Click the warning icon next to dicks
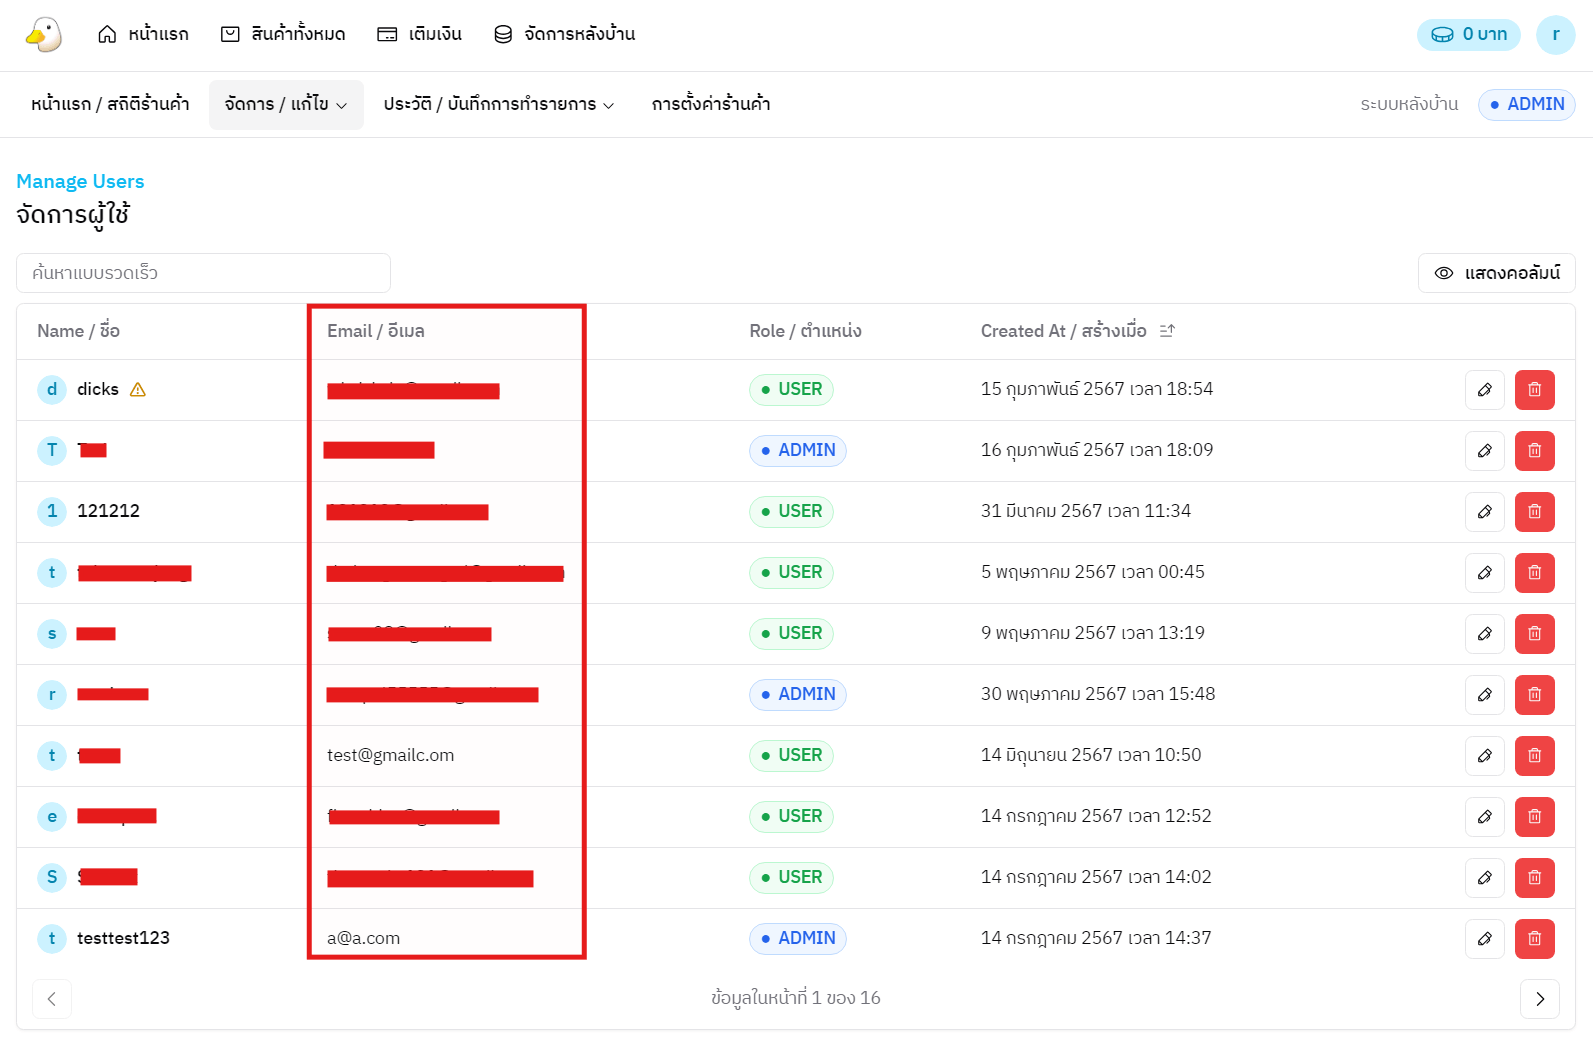Screen dimensions: 1593x1047 pos(138,390)
